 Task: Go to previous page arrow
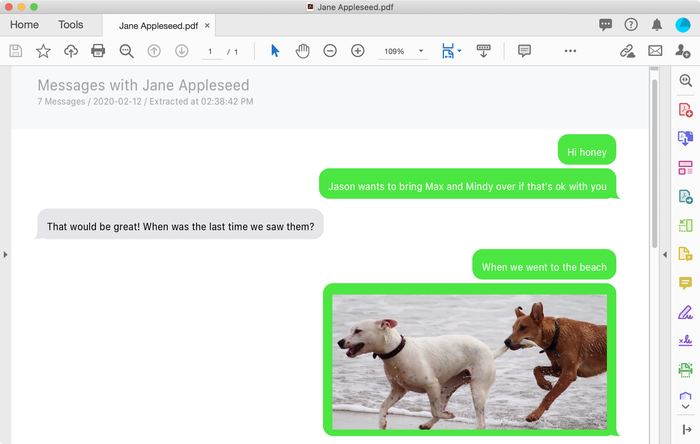[154, 51]
